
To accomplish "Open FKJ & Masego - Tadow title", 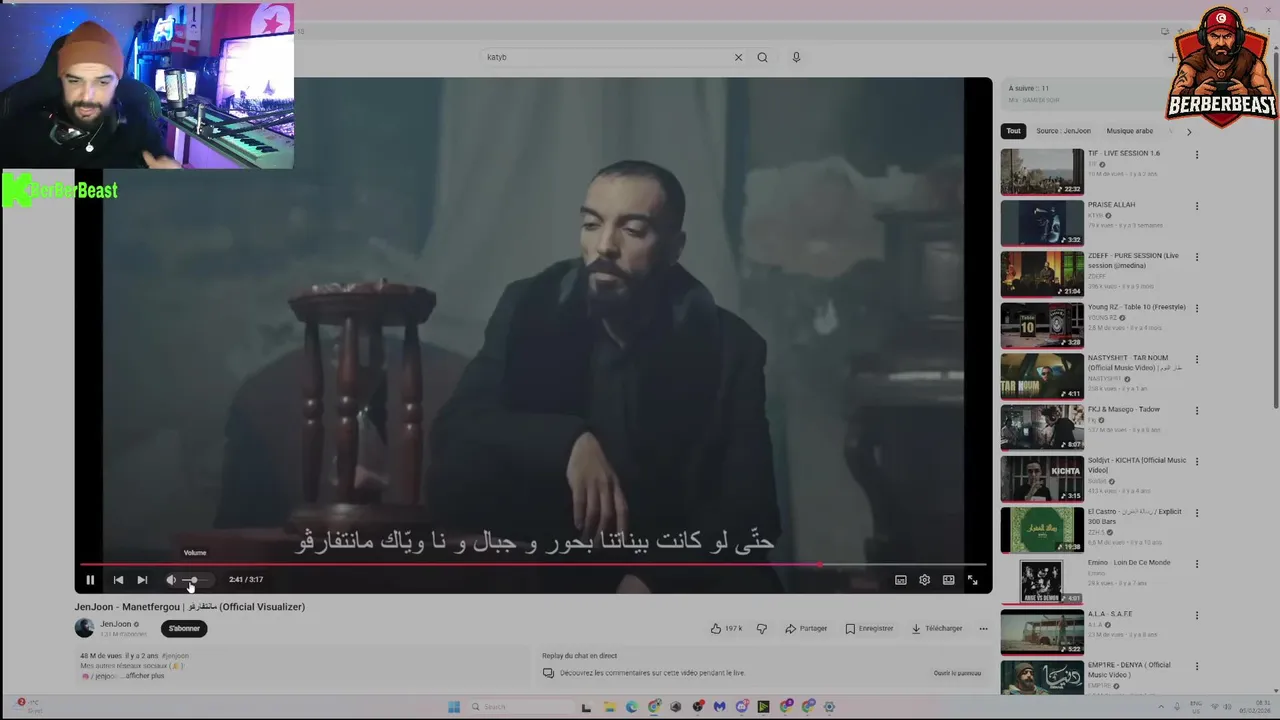I will (1124, 409).
